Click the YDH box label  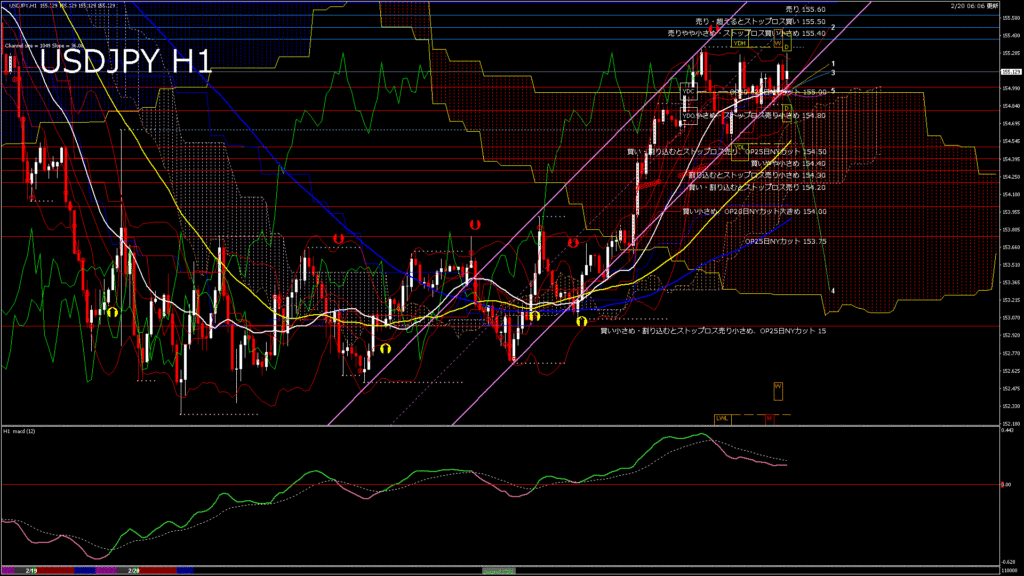(740, 43)
